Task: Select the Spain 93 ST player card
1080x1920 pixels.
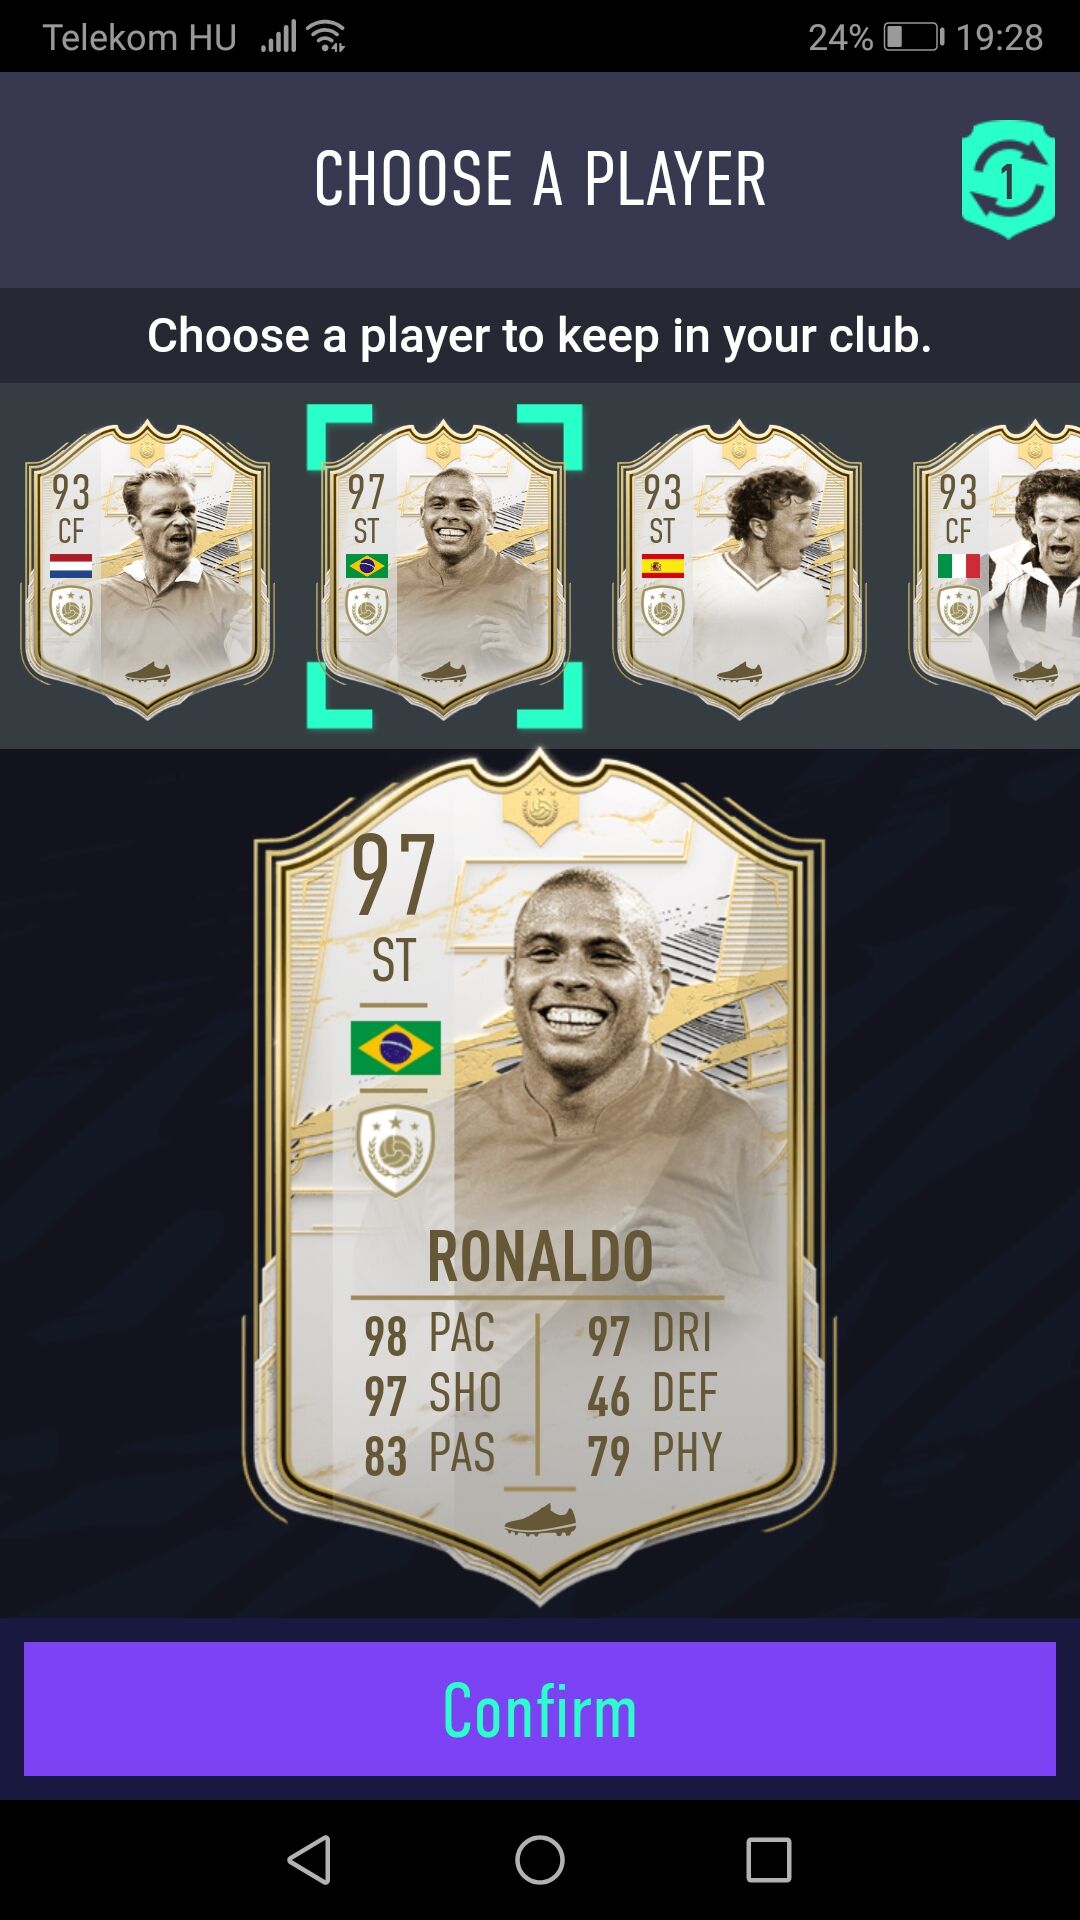Action: 739,568
